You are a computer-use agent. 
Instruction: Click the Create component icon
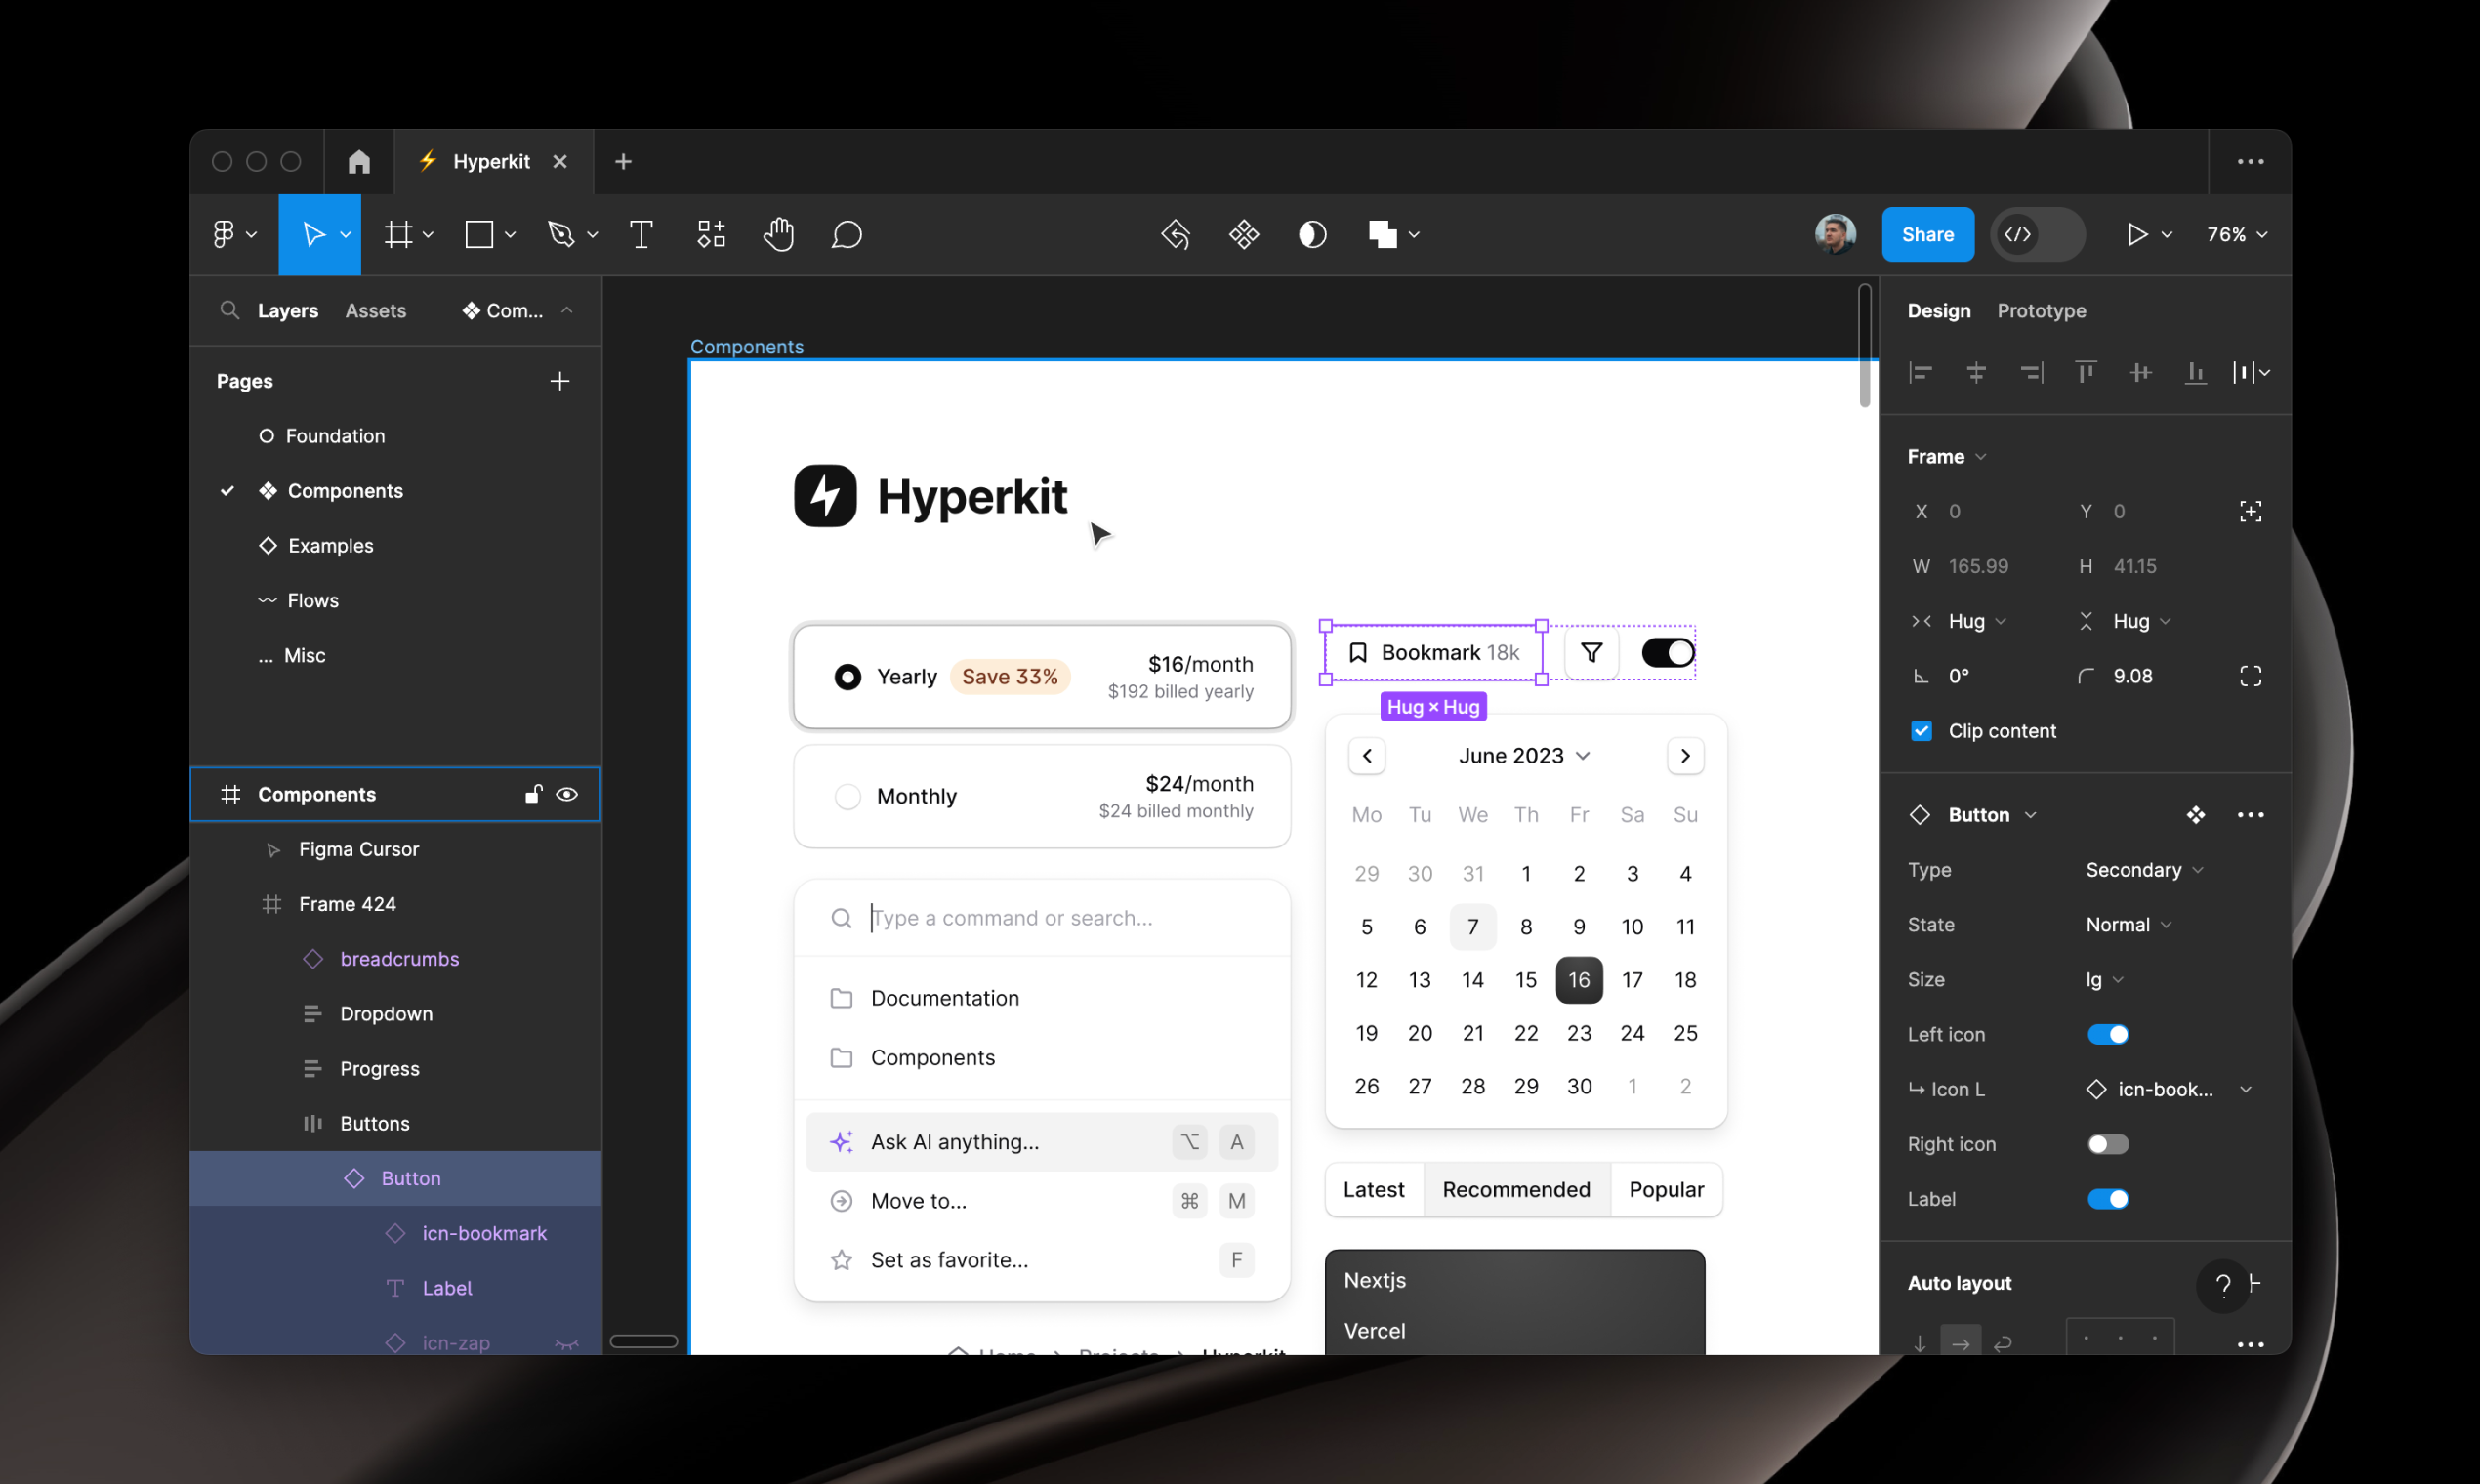click(1244, 234)
